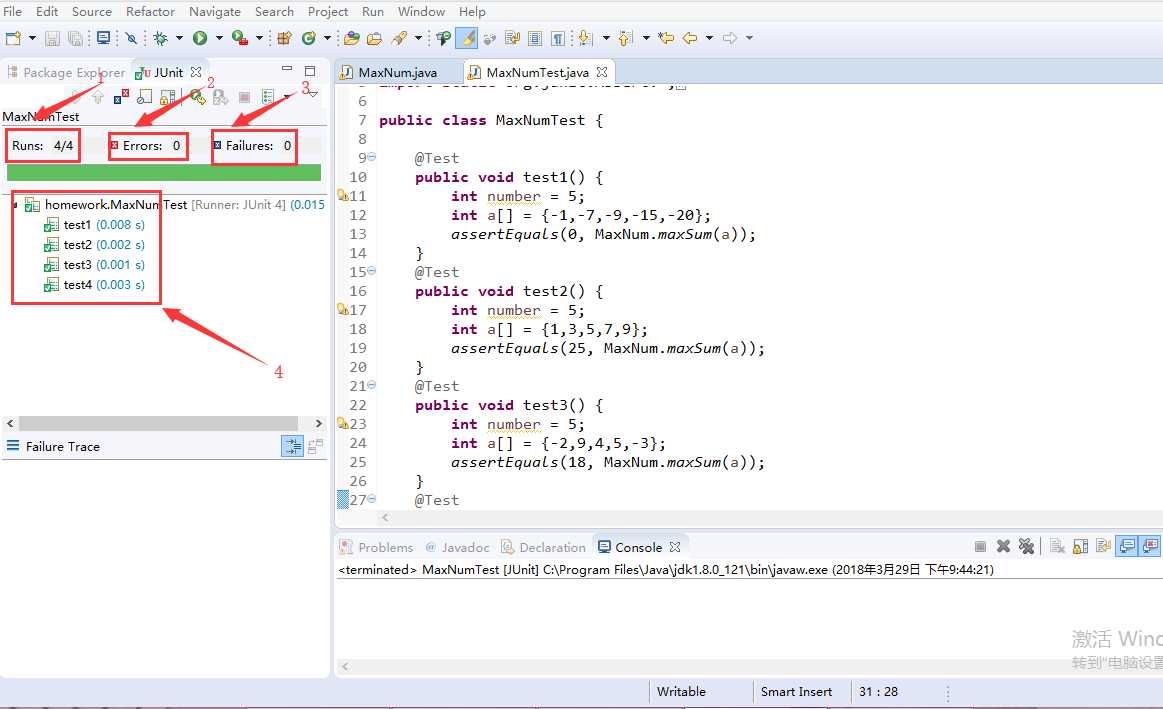Click the Next Annotation arrow icon
1163x709 pixels.
(x=586, y=38)
